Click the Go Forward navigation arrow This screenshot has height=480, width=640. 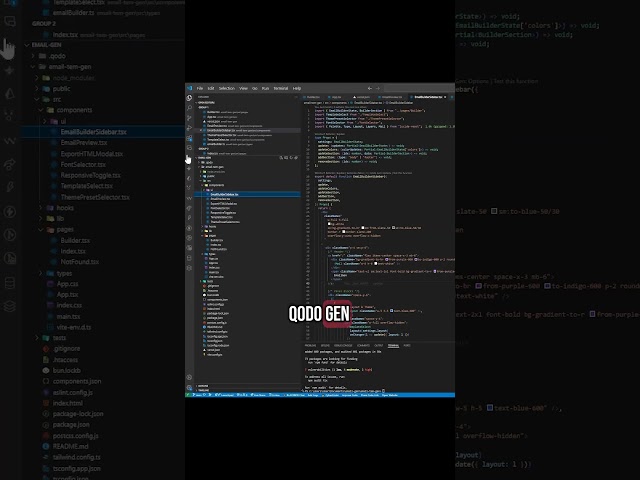click(x=378, y=88)
